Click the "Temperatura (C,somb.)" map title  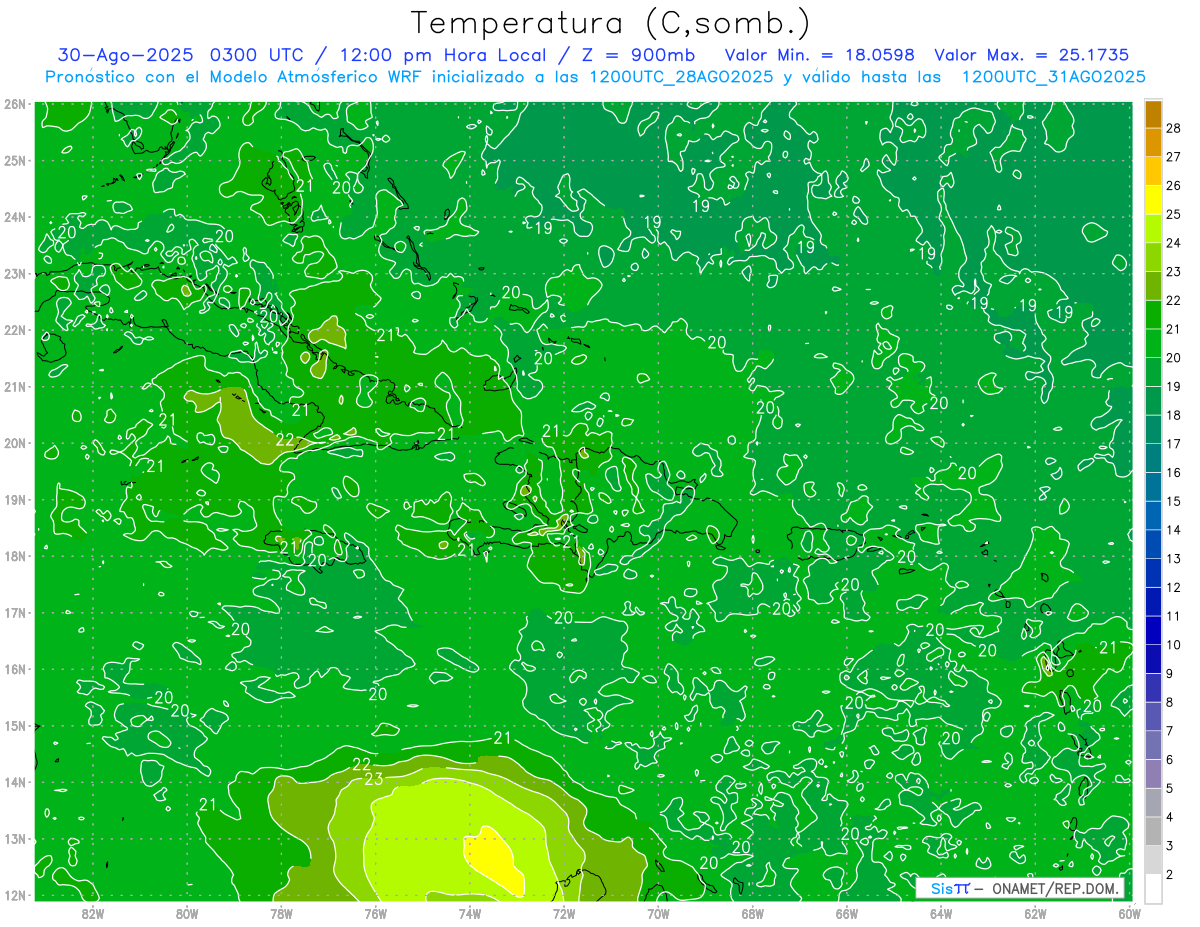tap(611, 23)
